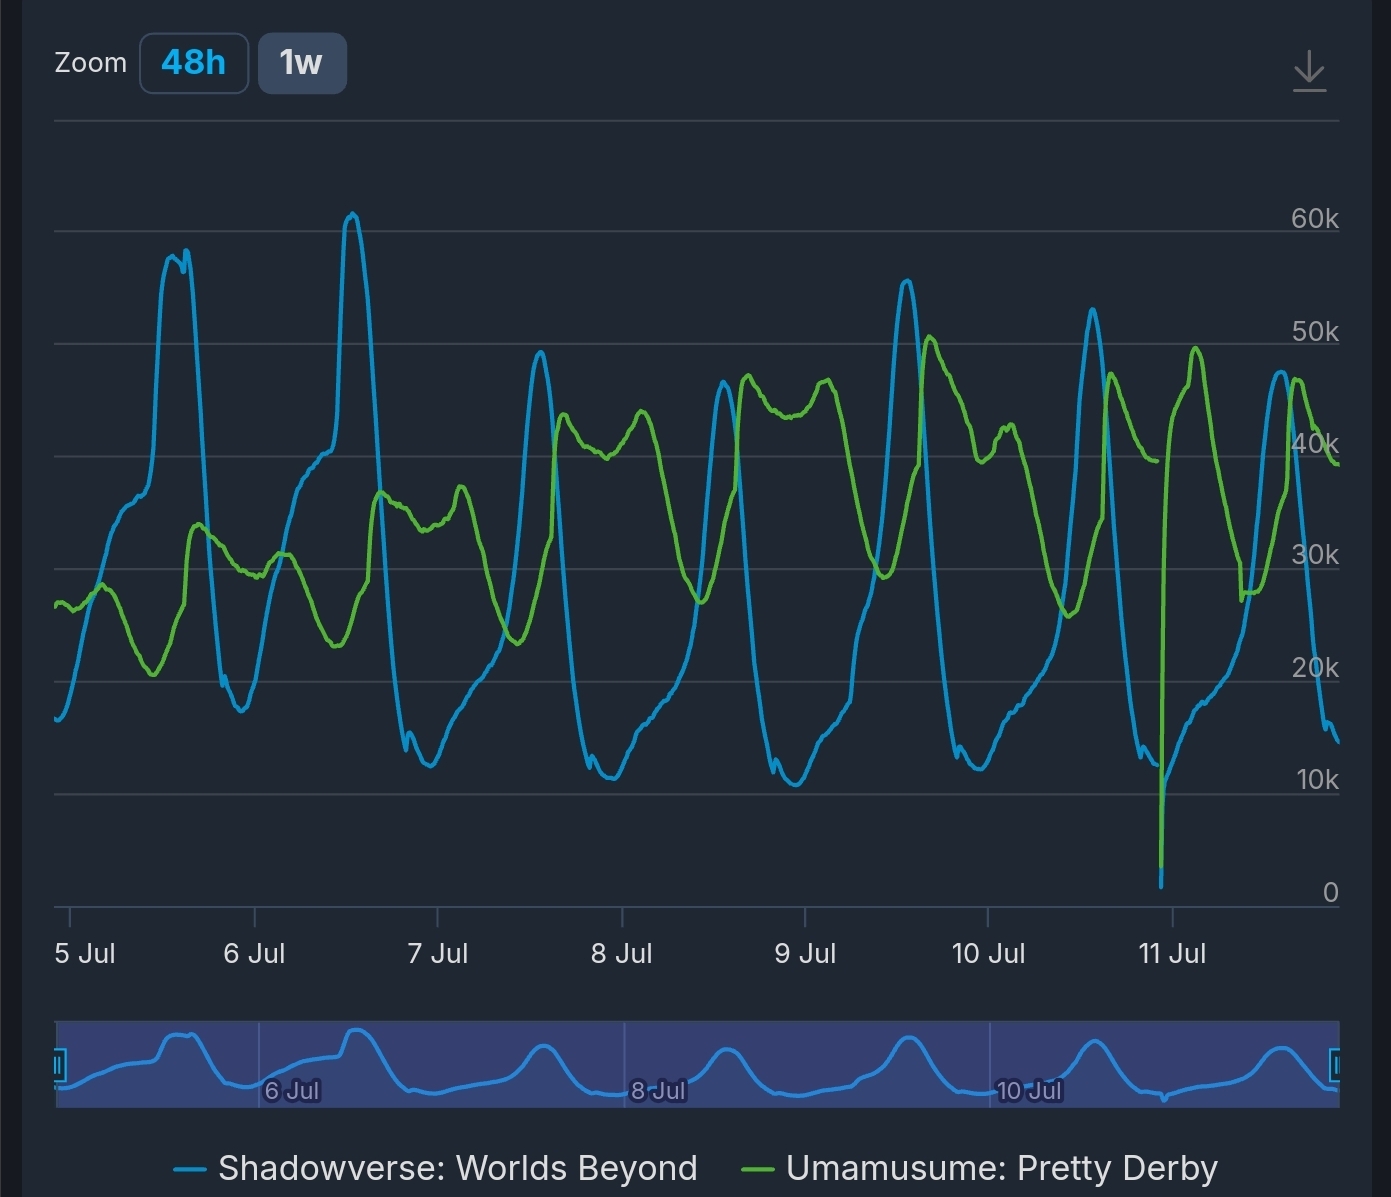Click the 30k y-axis label

coord(1314,554)
